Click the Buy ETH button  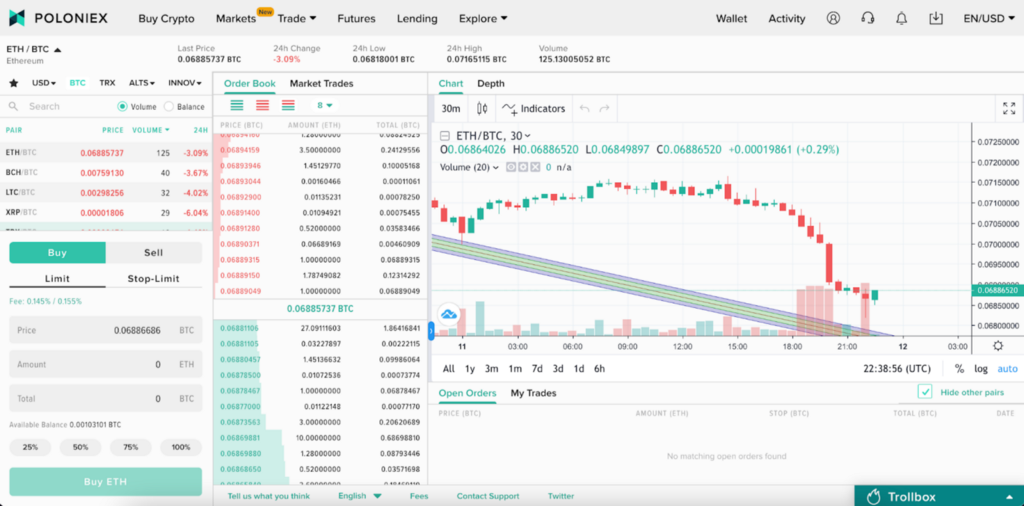tap(105, 482)
